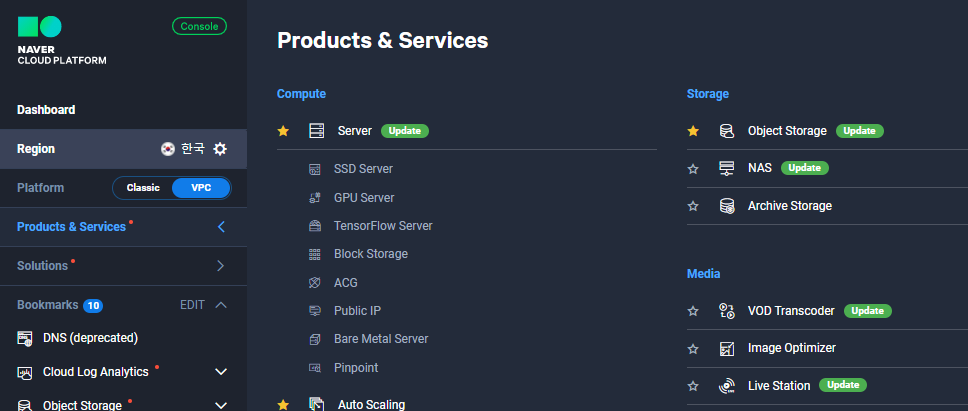
Task: Click the Live Station icon
Action: pyautogui.click(x=727, y=386)
